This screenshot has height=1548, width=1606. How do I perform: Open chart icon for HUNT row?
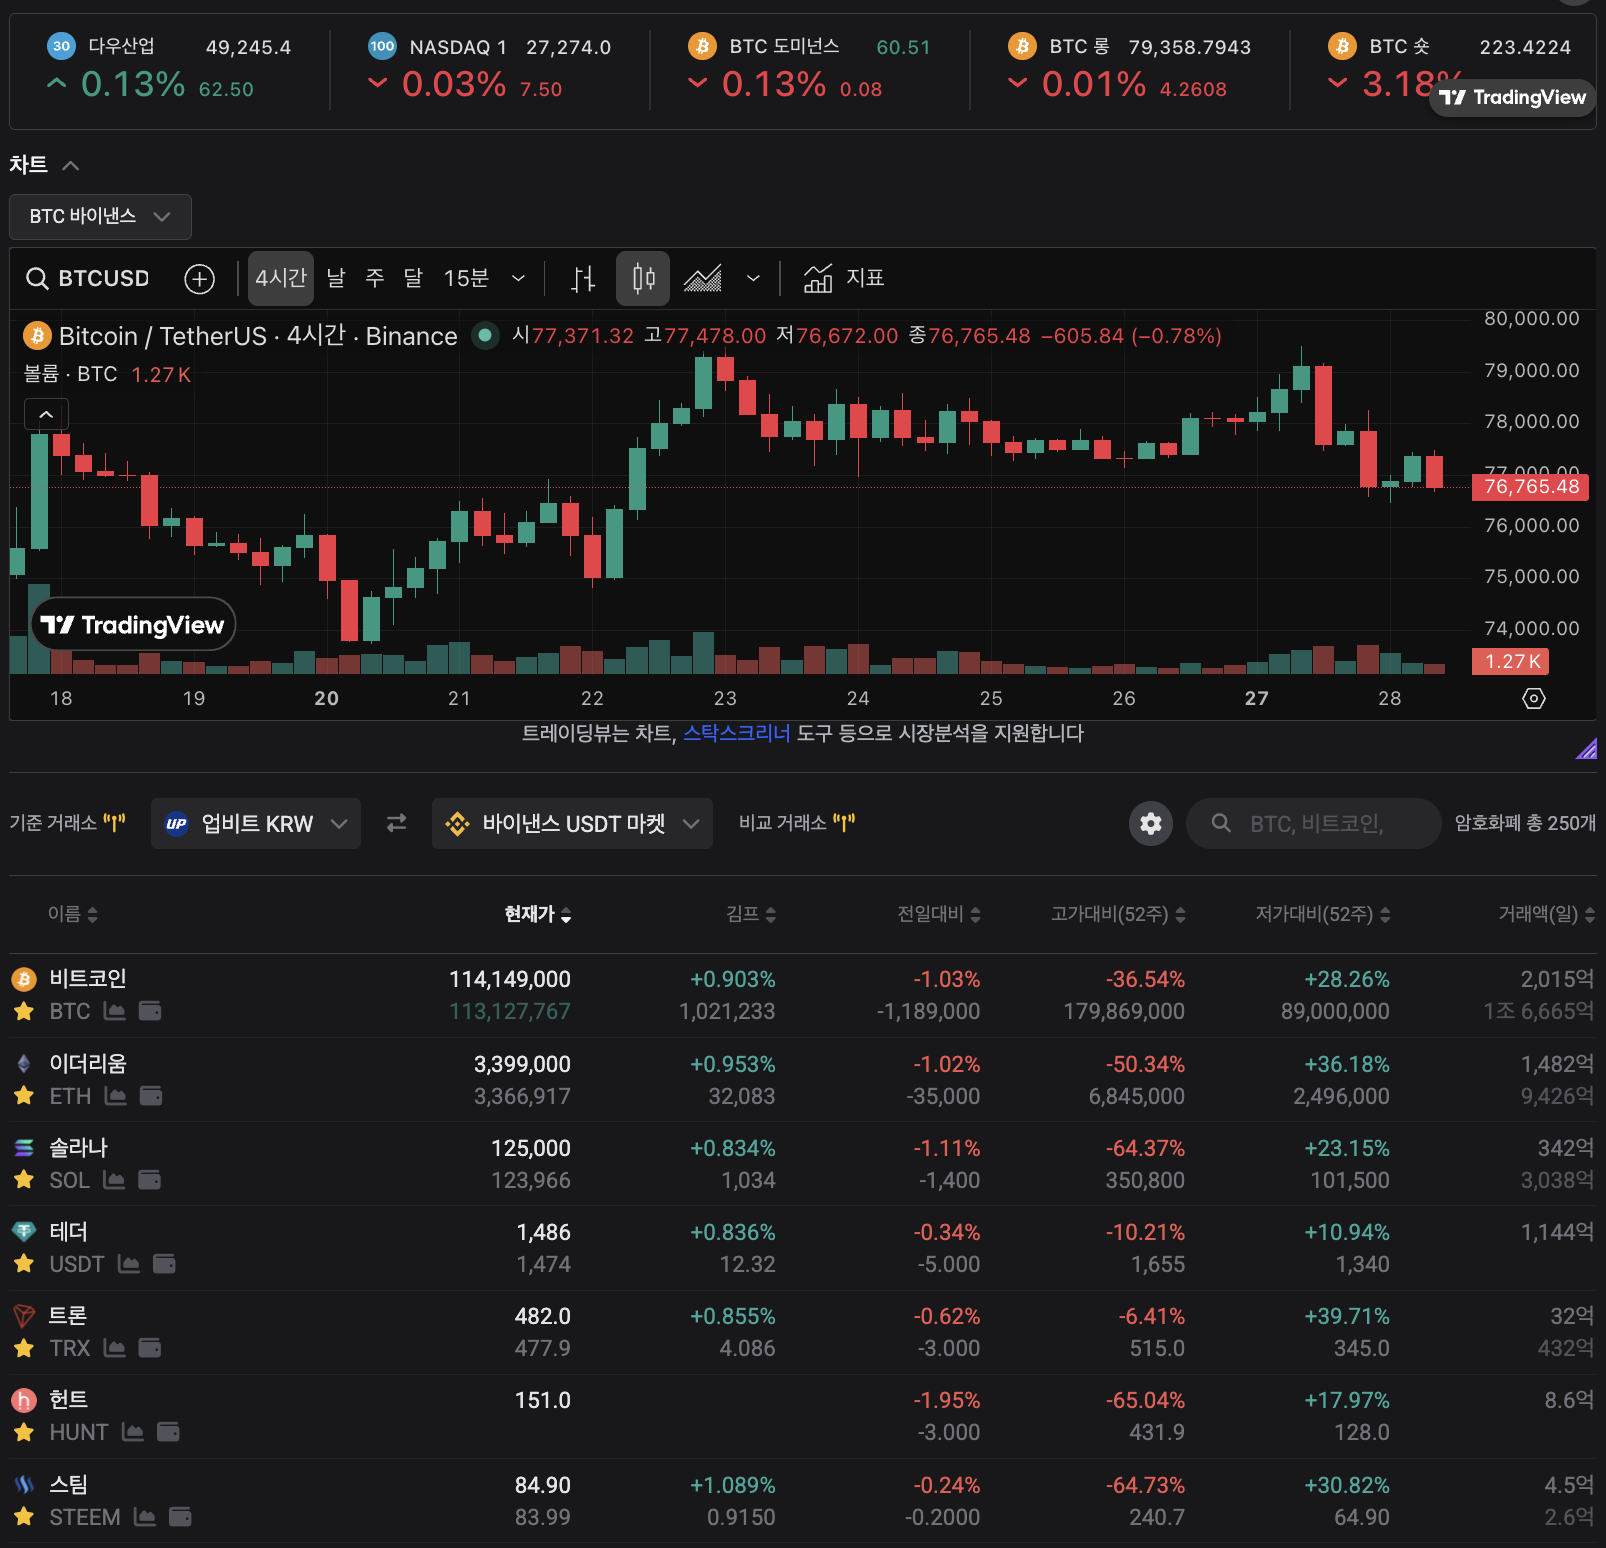133,1432
